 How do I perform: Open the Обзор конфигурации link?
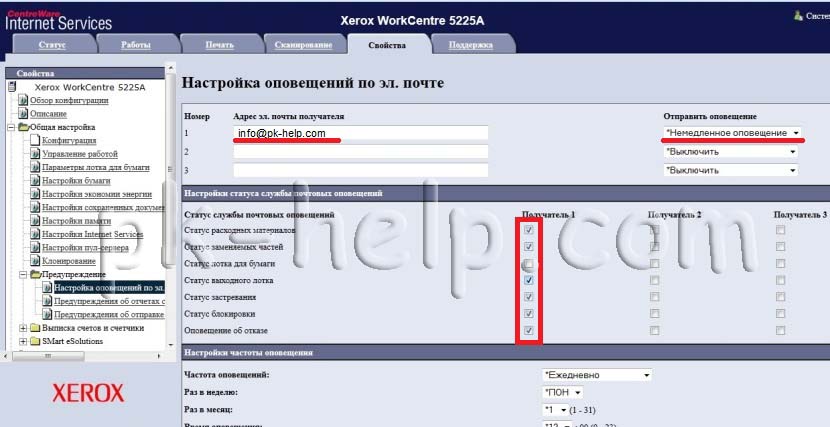tap(69, 100)
